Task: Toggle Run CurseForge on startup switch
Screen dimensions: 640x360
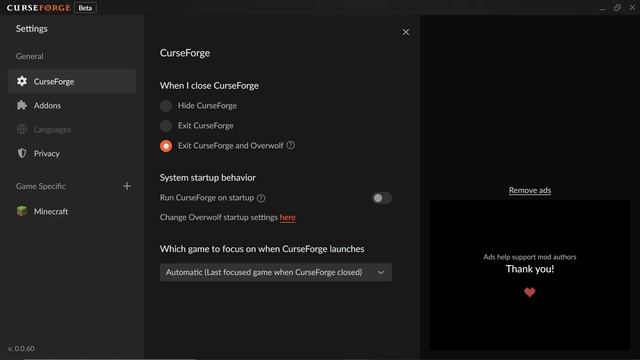Action: 382,198
